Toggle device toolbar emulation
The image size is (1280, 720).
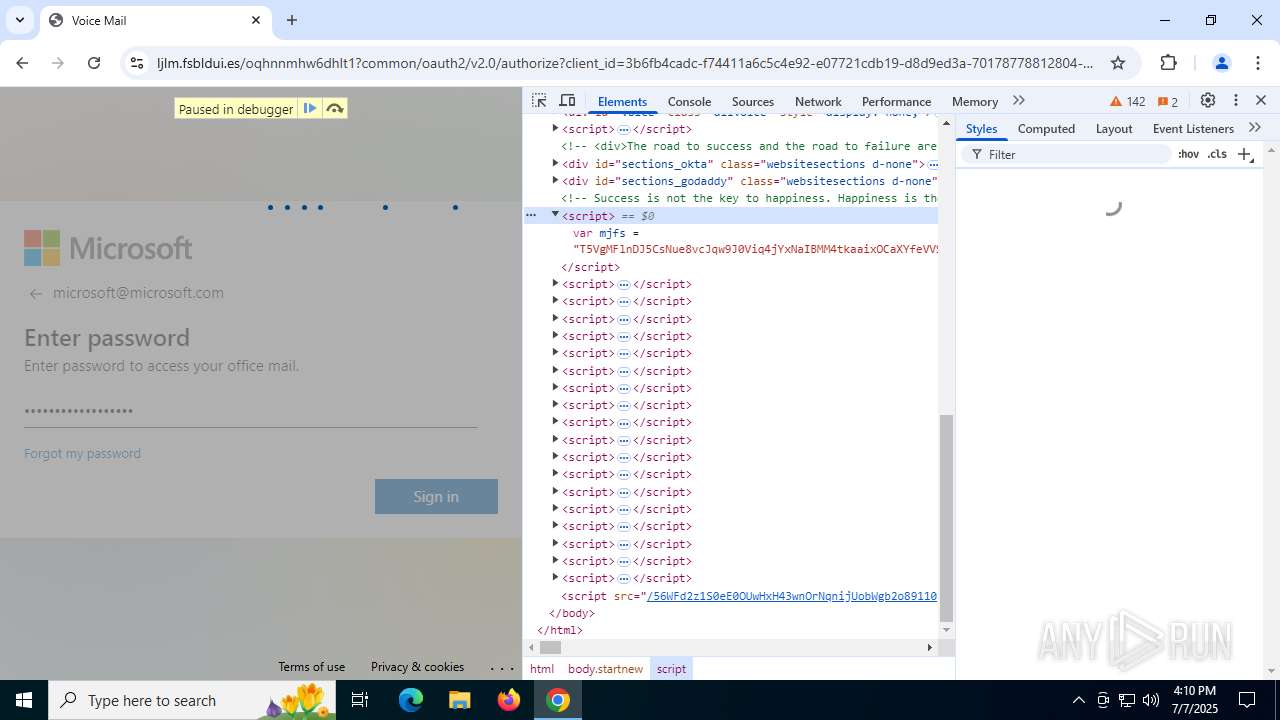567,101
